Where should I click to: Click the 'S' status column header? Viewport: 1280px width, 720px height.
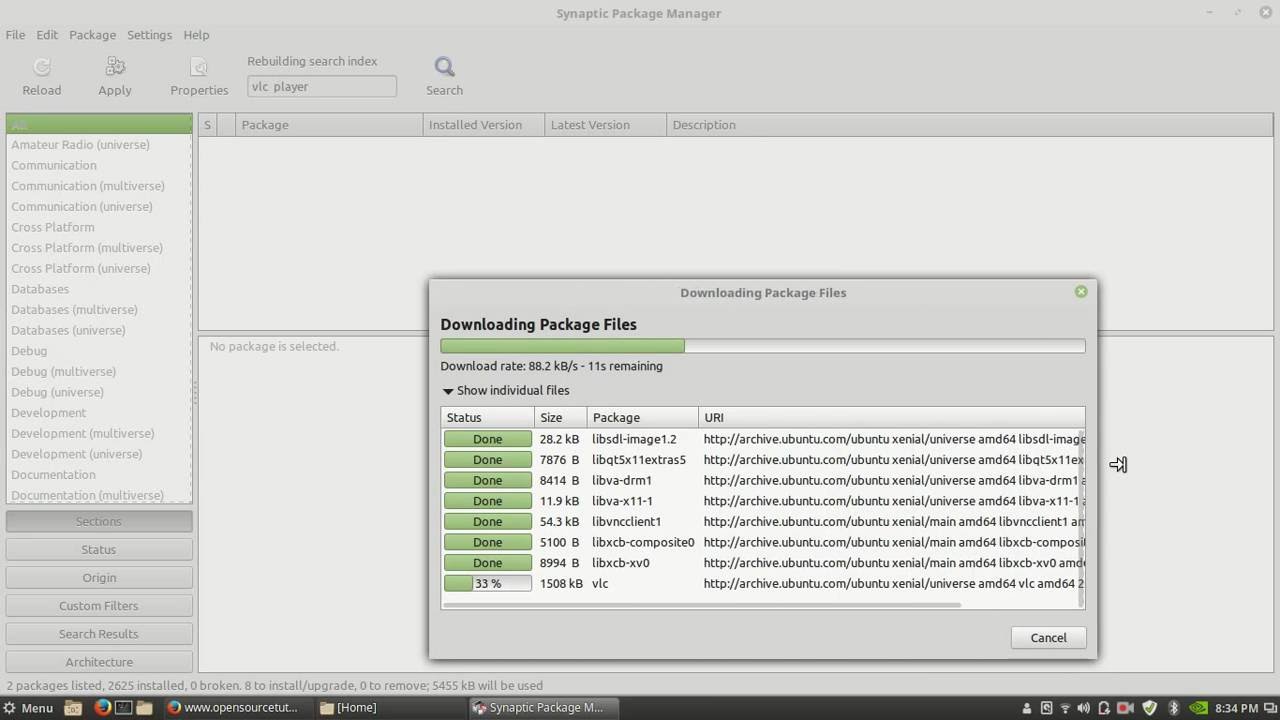207,125
